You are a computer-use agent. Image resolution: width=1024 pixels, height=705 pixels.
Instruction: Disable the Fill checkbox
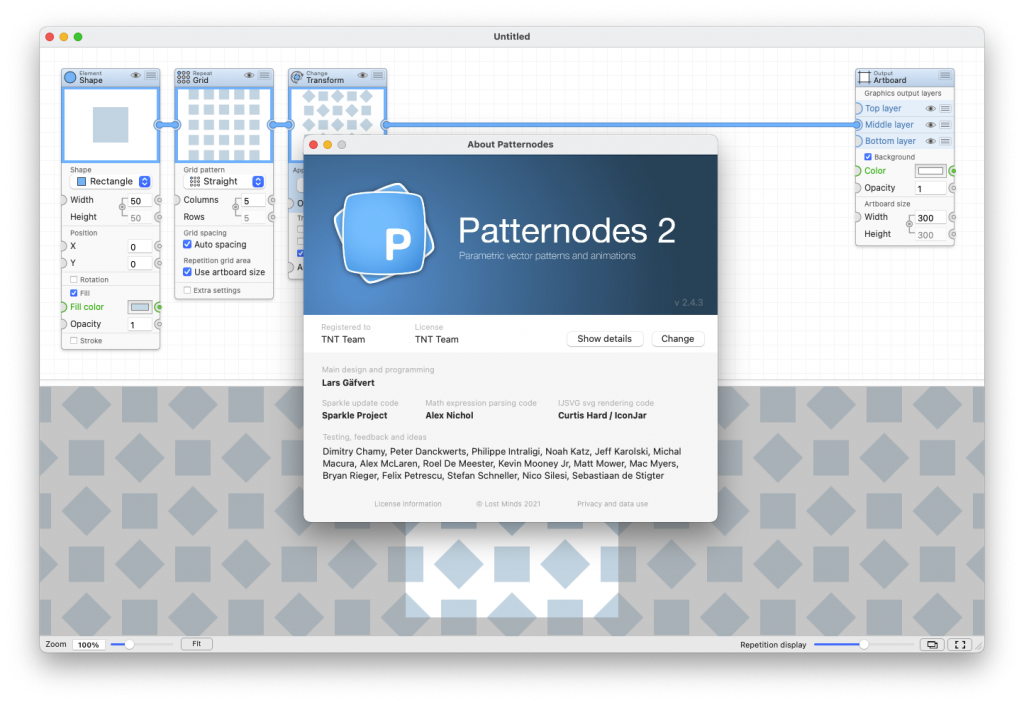point(74,293)
